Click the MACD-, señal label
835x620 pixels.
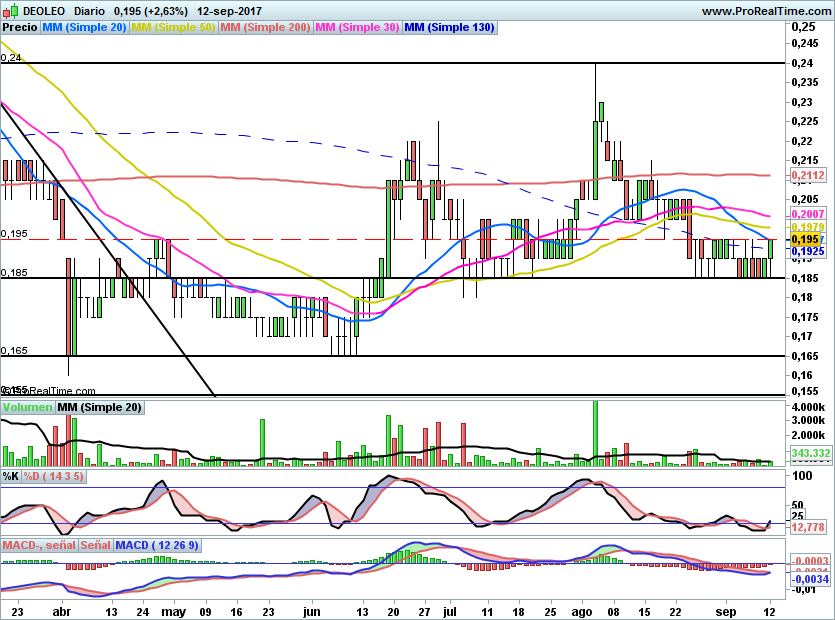(39, 545)
